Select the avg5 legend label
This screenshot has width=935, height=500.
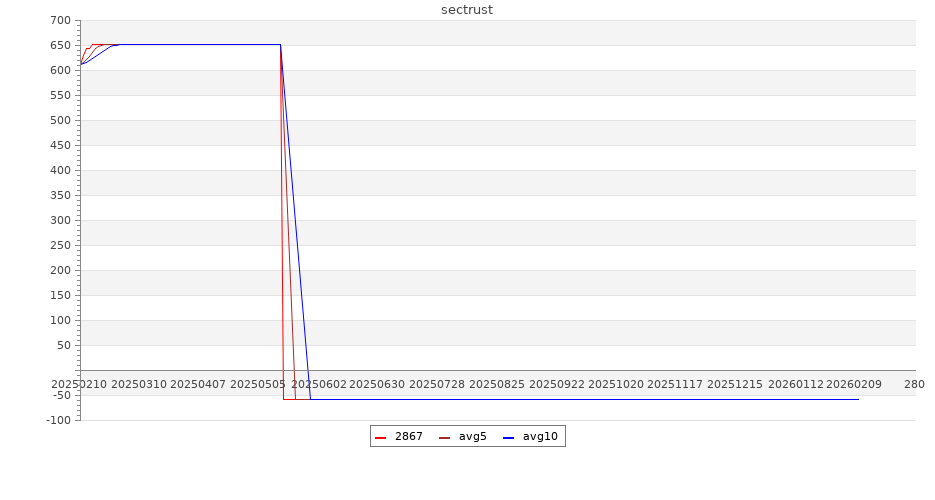click(472, 437)
